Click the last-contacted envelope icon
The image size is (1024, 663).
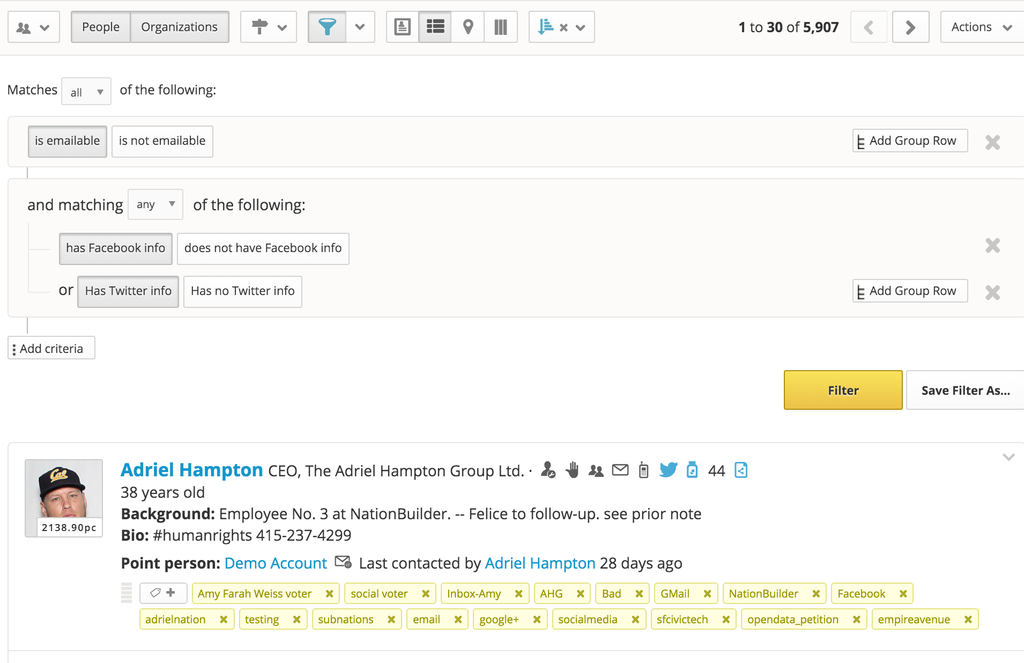(343, 562)
